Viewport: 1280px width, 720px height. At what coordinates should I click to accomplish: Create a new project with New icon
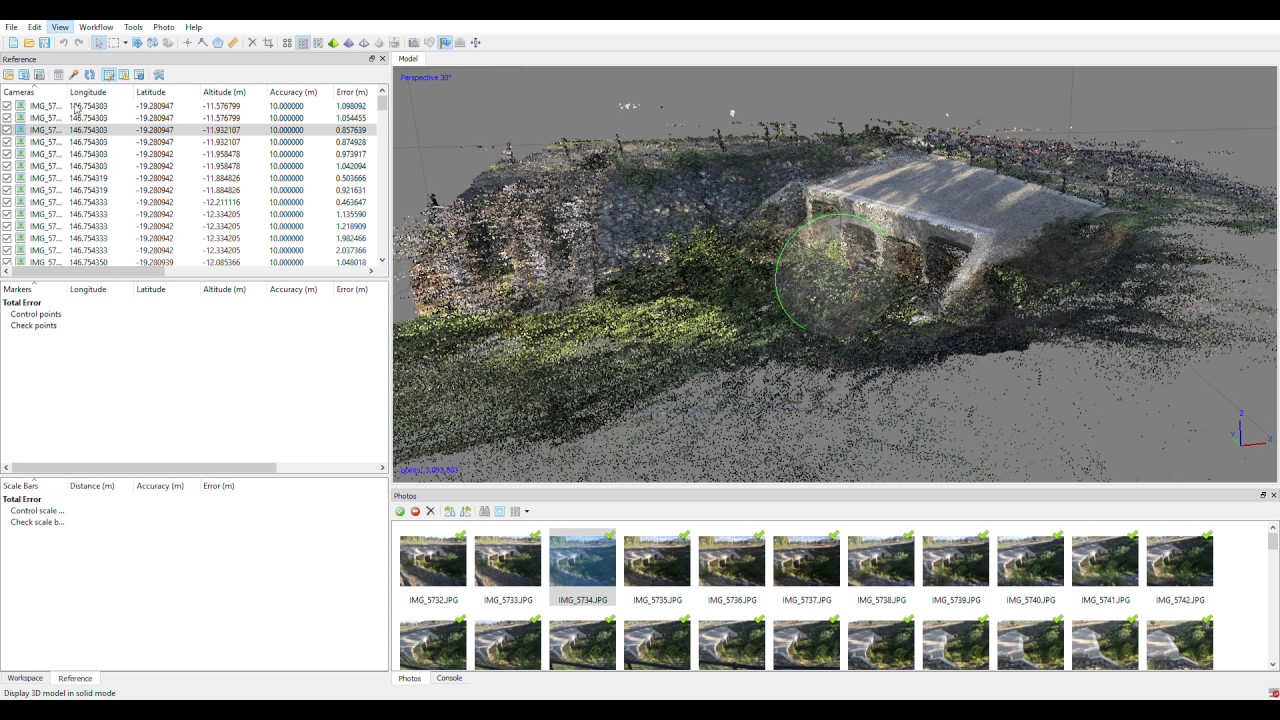pos(13,43)
